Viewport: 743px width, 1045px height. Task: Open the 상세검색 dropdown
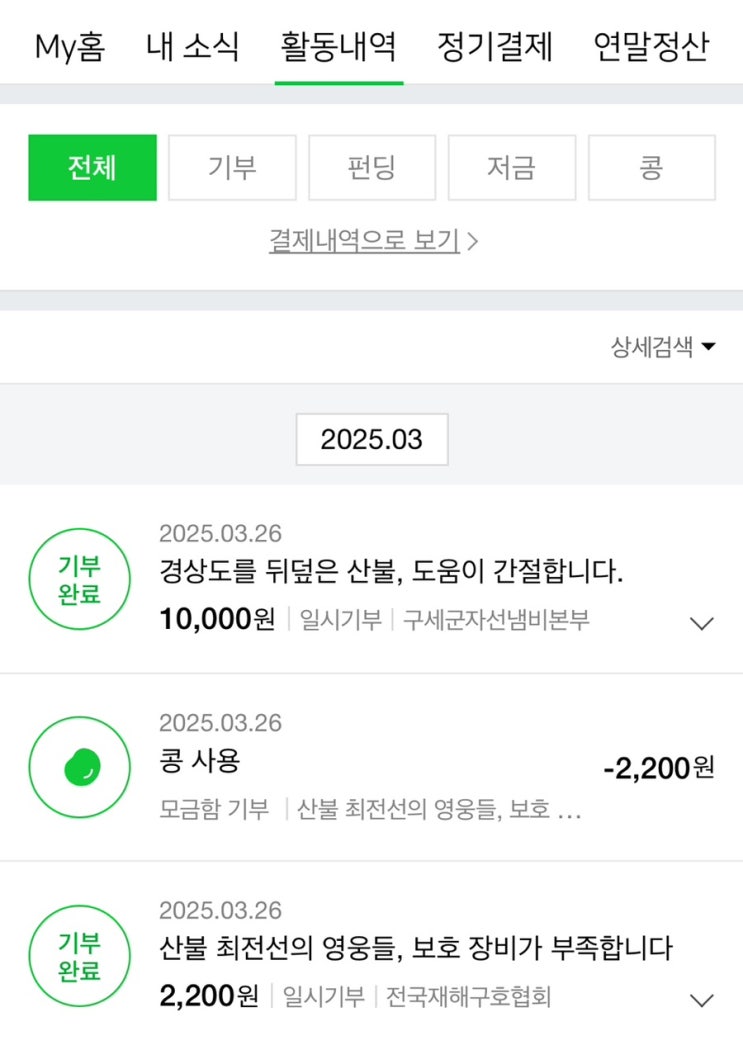663,347
